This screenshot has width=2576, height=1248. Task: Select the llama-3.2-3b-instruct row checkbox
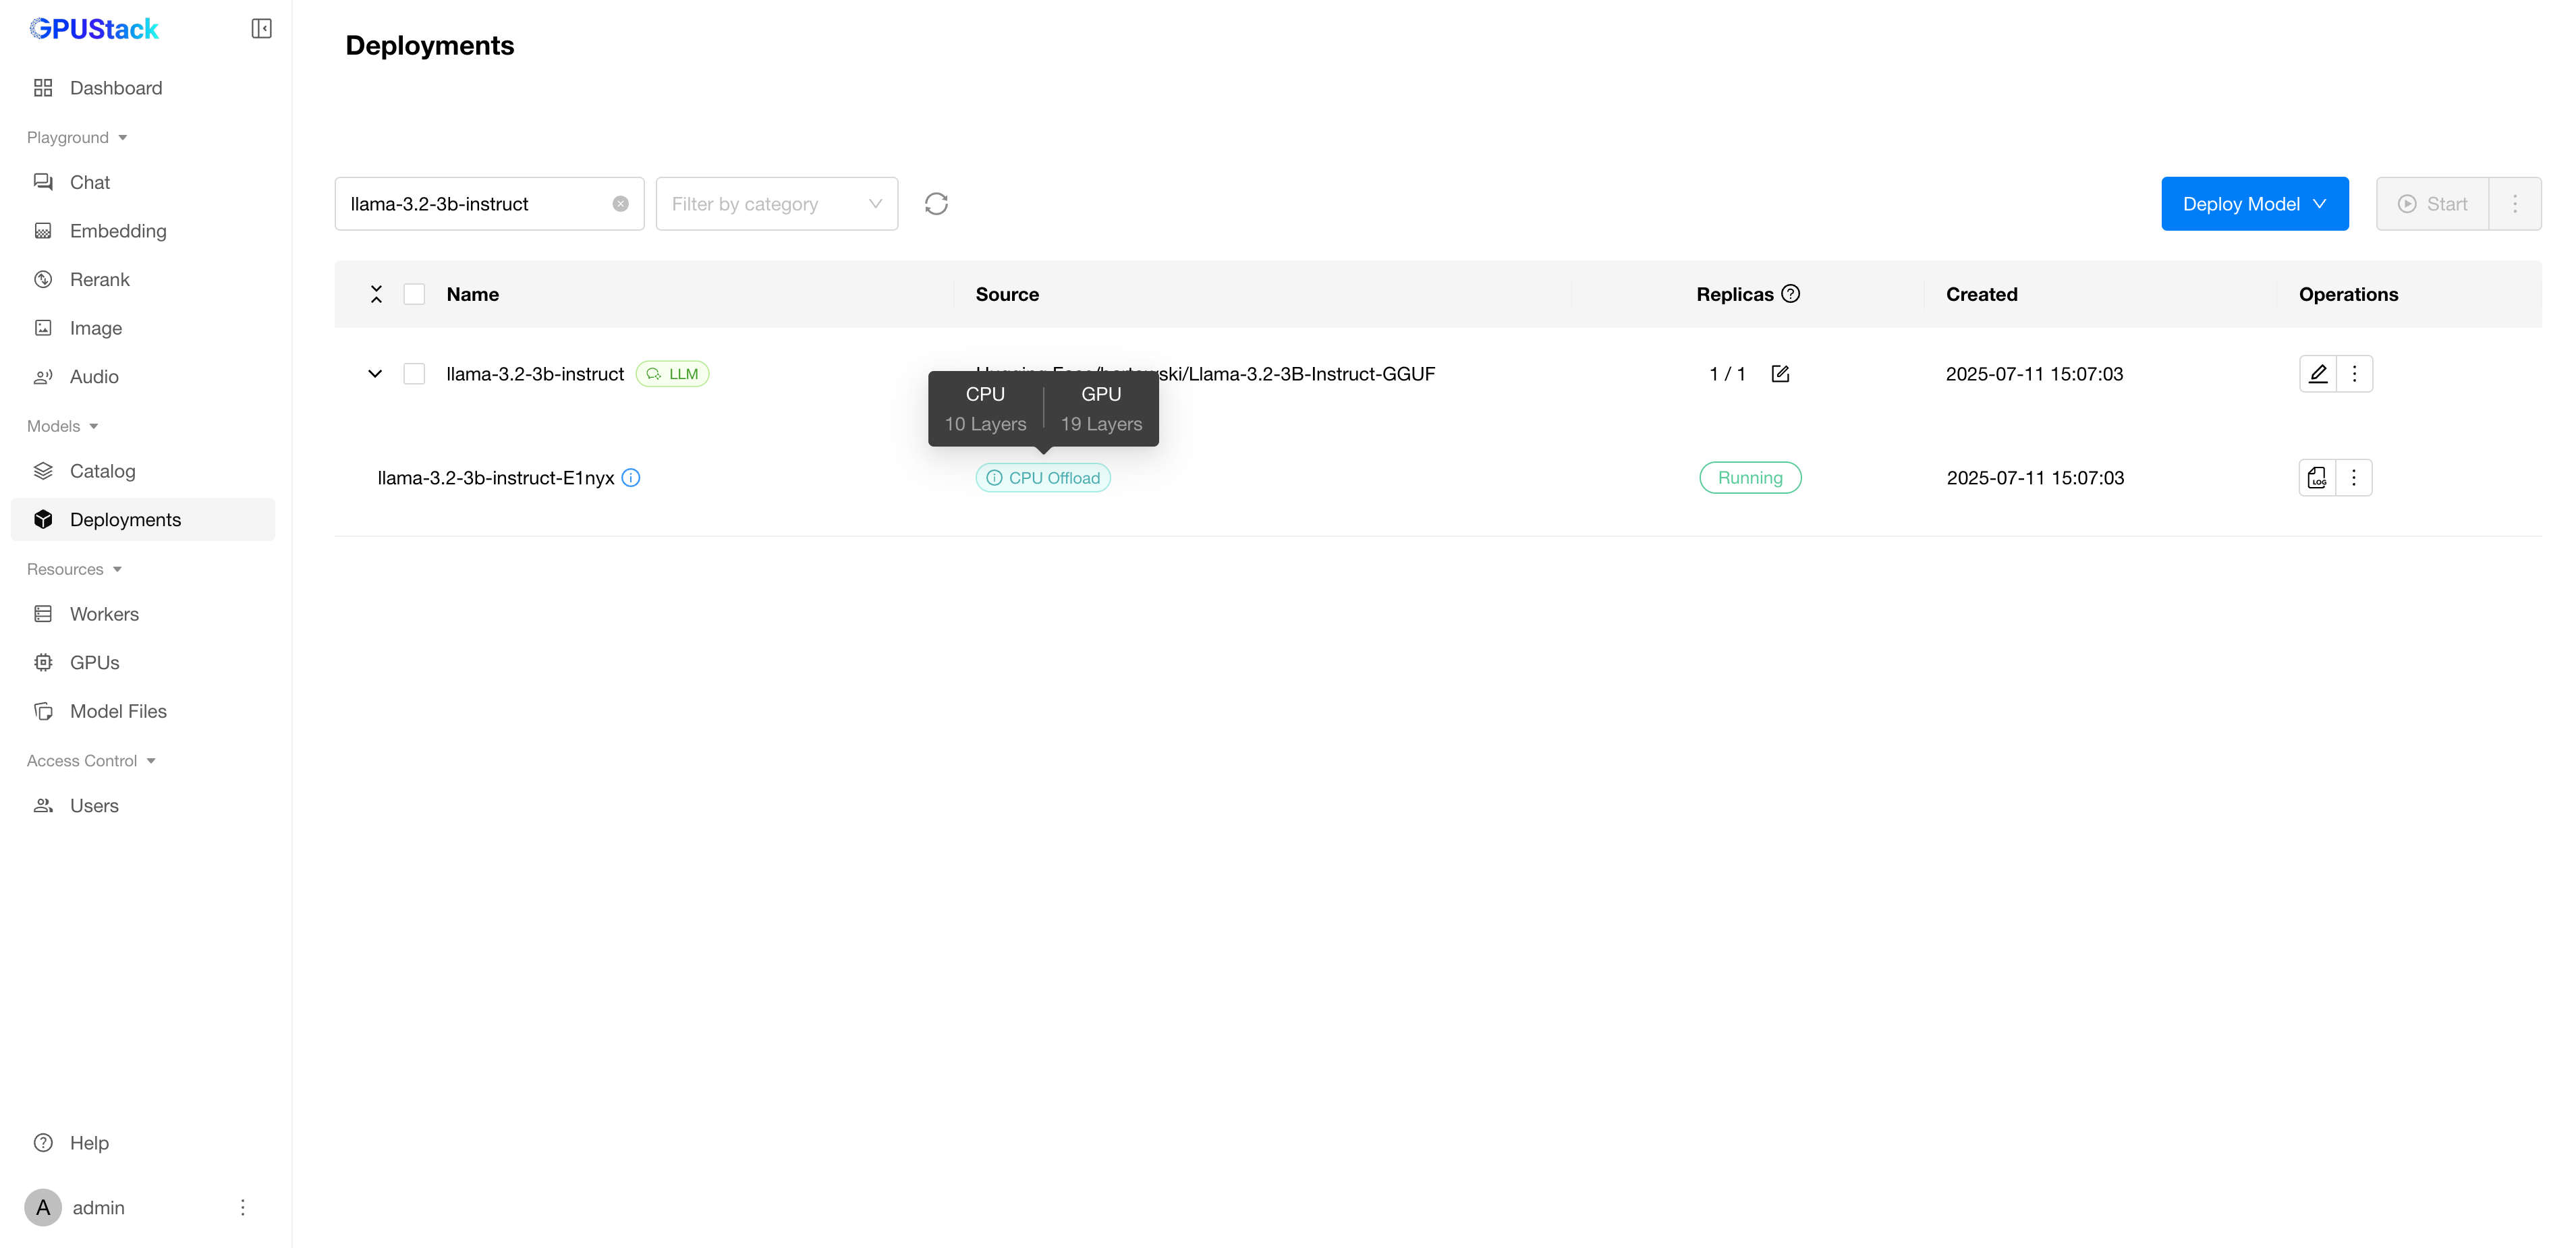click(x=414, y=374)
